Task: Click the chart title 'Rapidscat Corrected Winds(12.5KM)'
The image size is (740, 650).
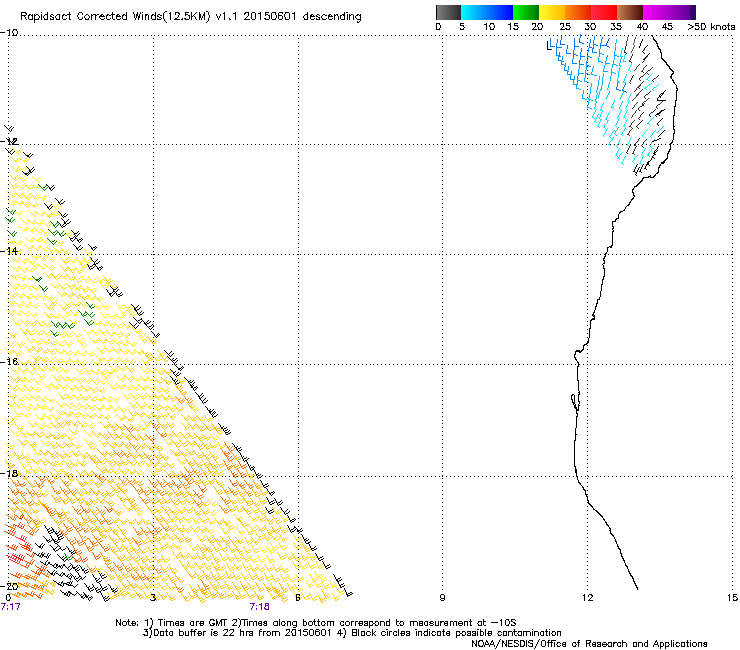Action: pyautogui.click(x=115, y=17)
